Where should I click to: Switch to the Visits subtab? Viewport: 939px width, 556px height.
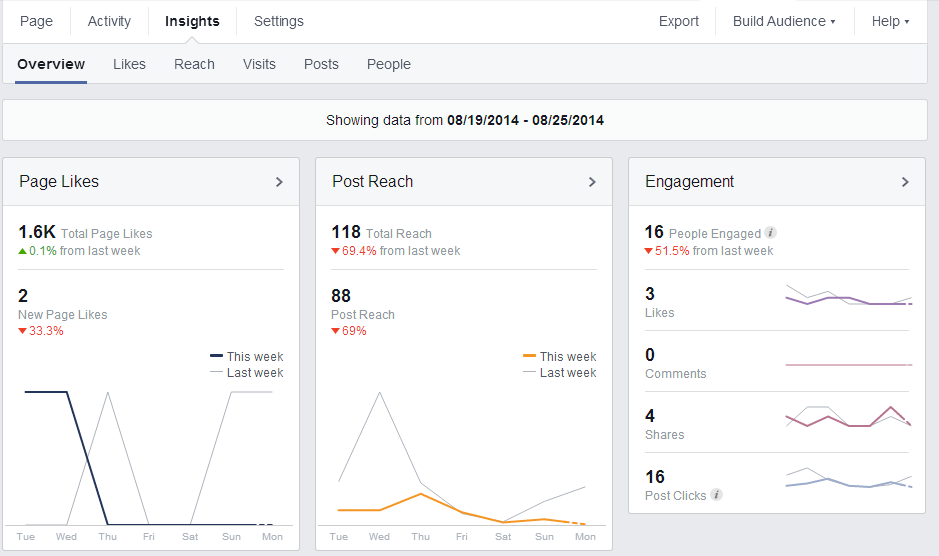[259, 64]
